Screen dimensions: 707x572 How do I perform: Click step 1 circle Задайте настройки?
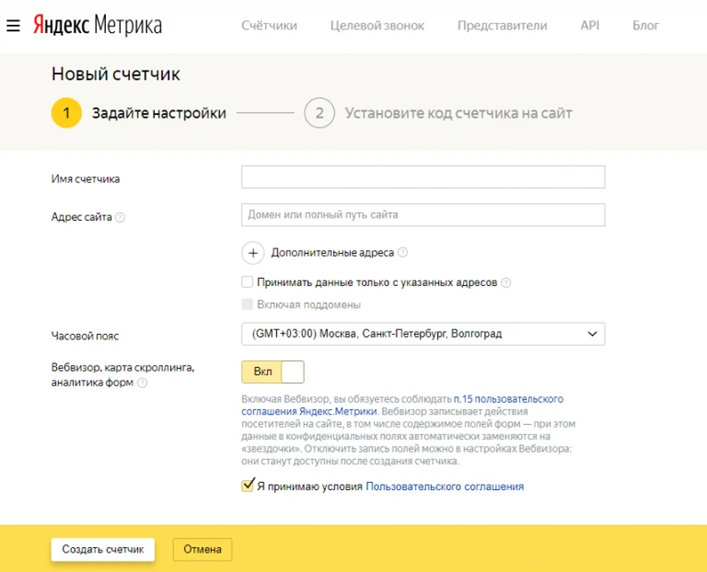66,113
